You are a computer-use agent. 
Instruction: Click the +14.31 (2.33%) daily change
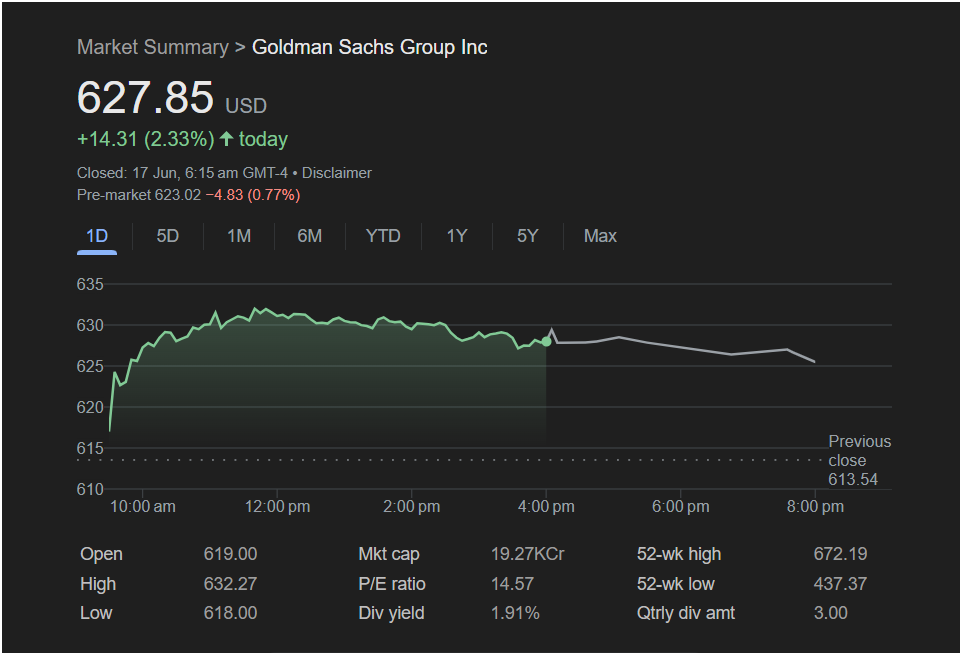146,139
